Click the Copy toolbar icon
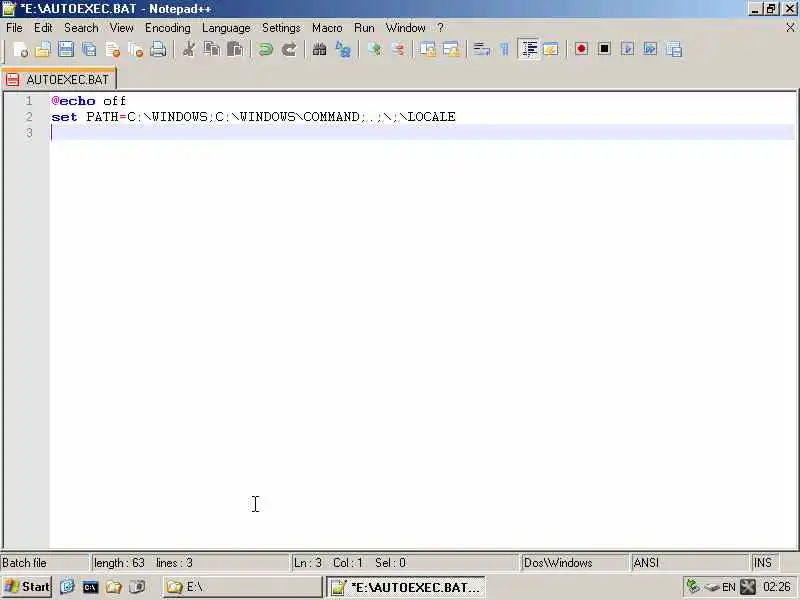This screenshot has width=800, height=600. 212,49
